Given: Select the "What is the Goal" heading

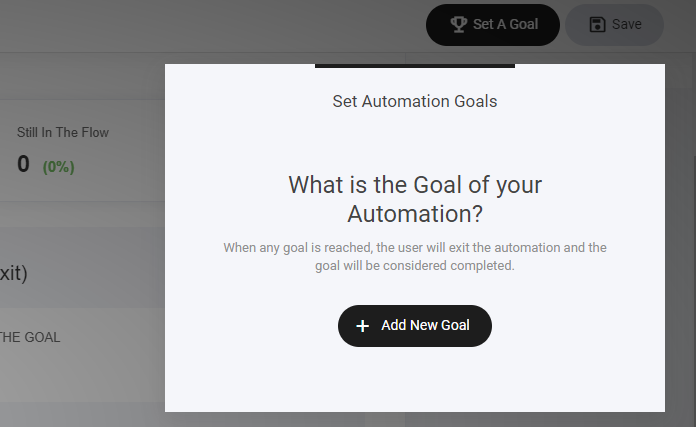Looking at the screenshot, I should click(x=414, y=199).
